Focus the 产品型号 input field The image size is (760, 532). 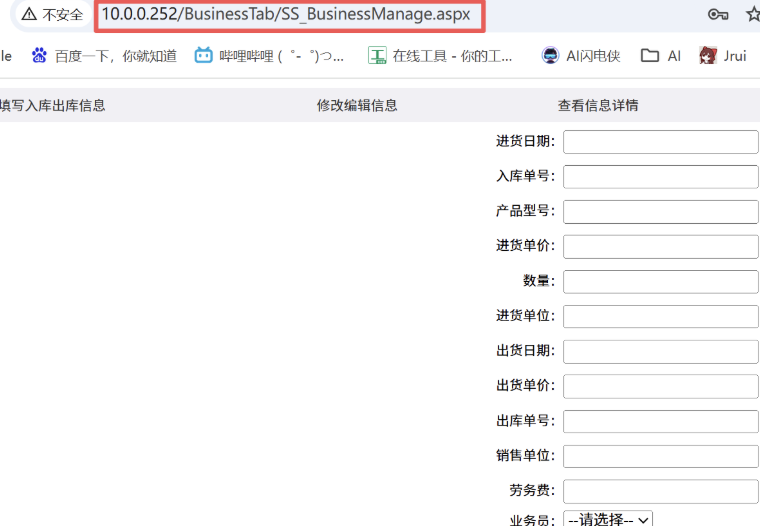(661, 212)
